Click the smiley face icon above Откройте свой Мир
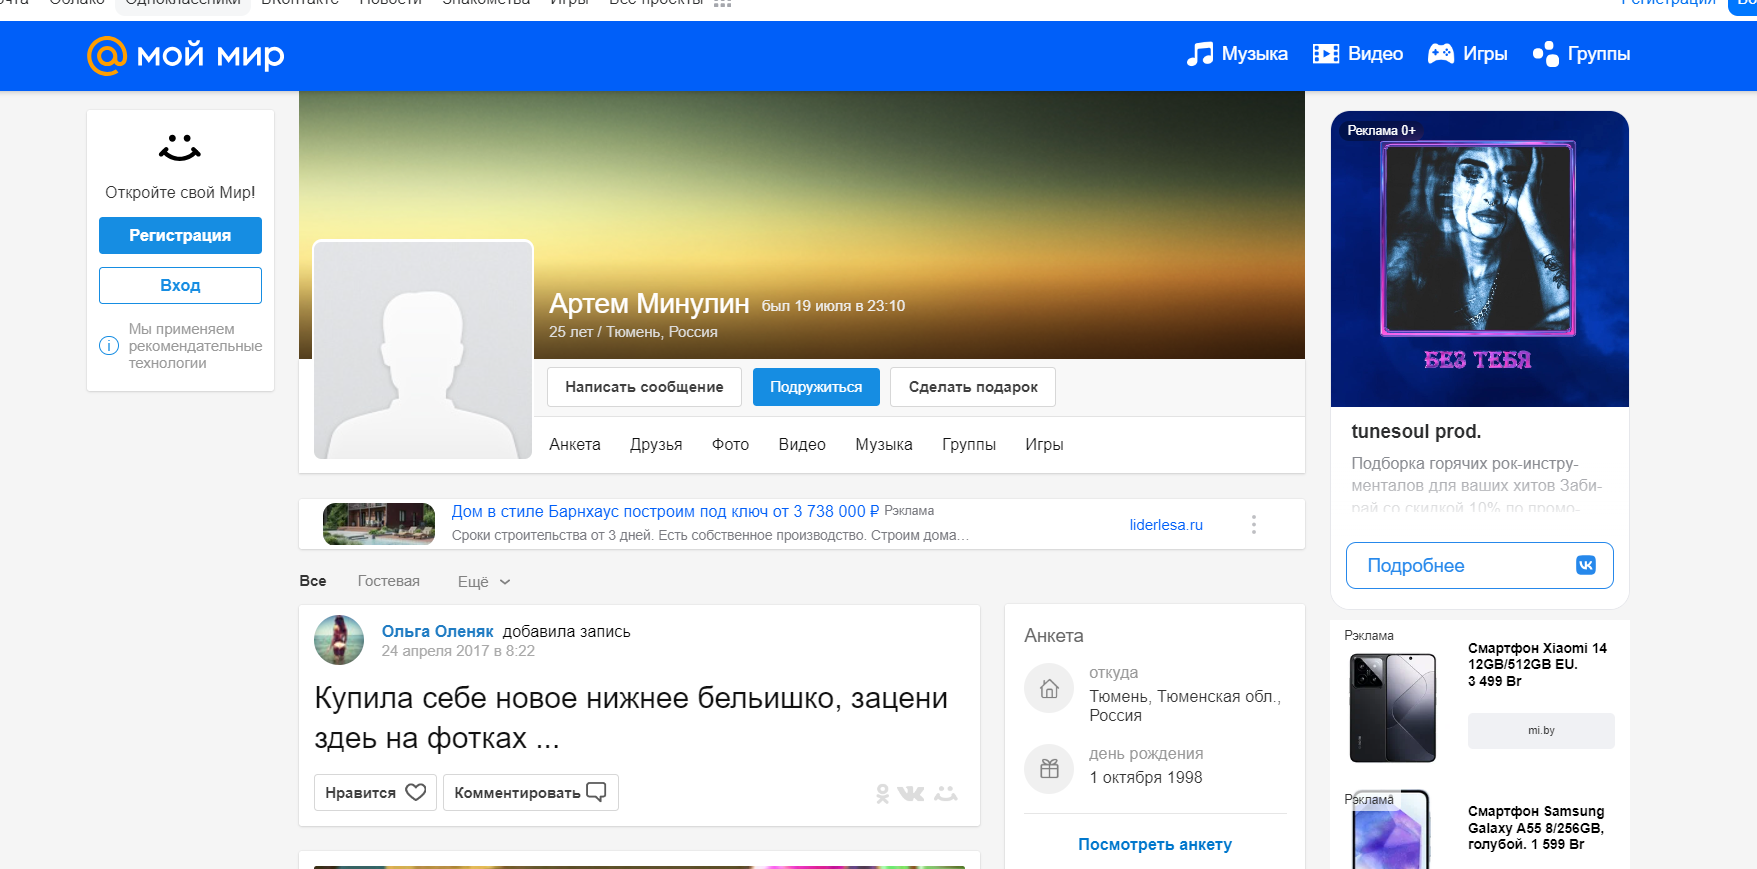 [x=180, y=148]
